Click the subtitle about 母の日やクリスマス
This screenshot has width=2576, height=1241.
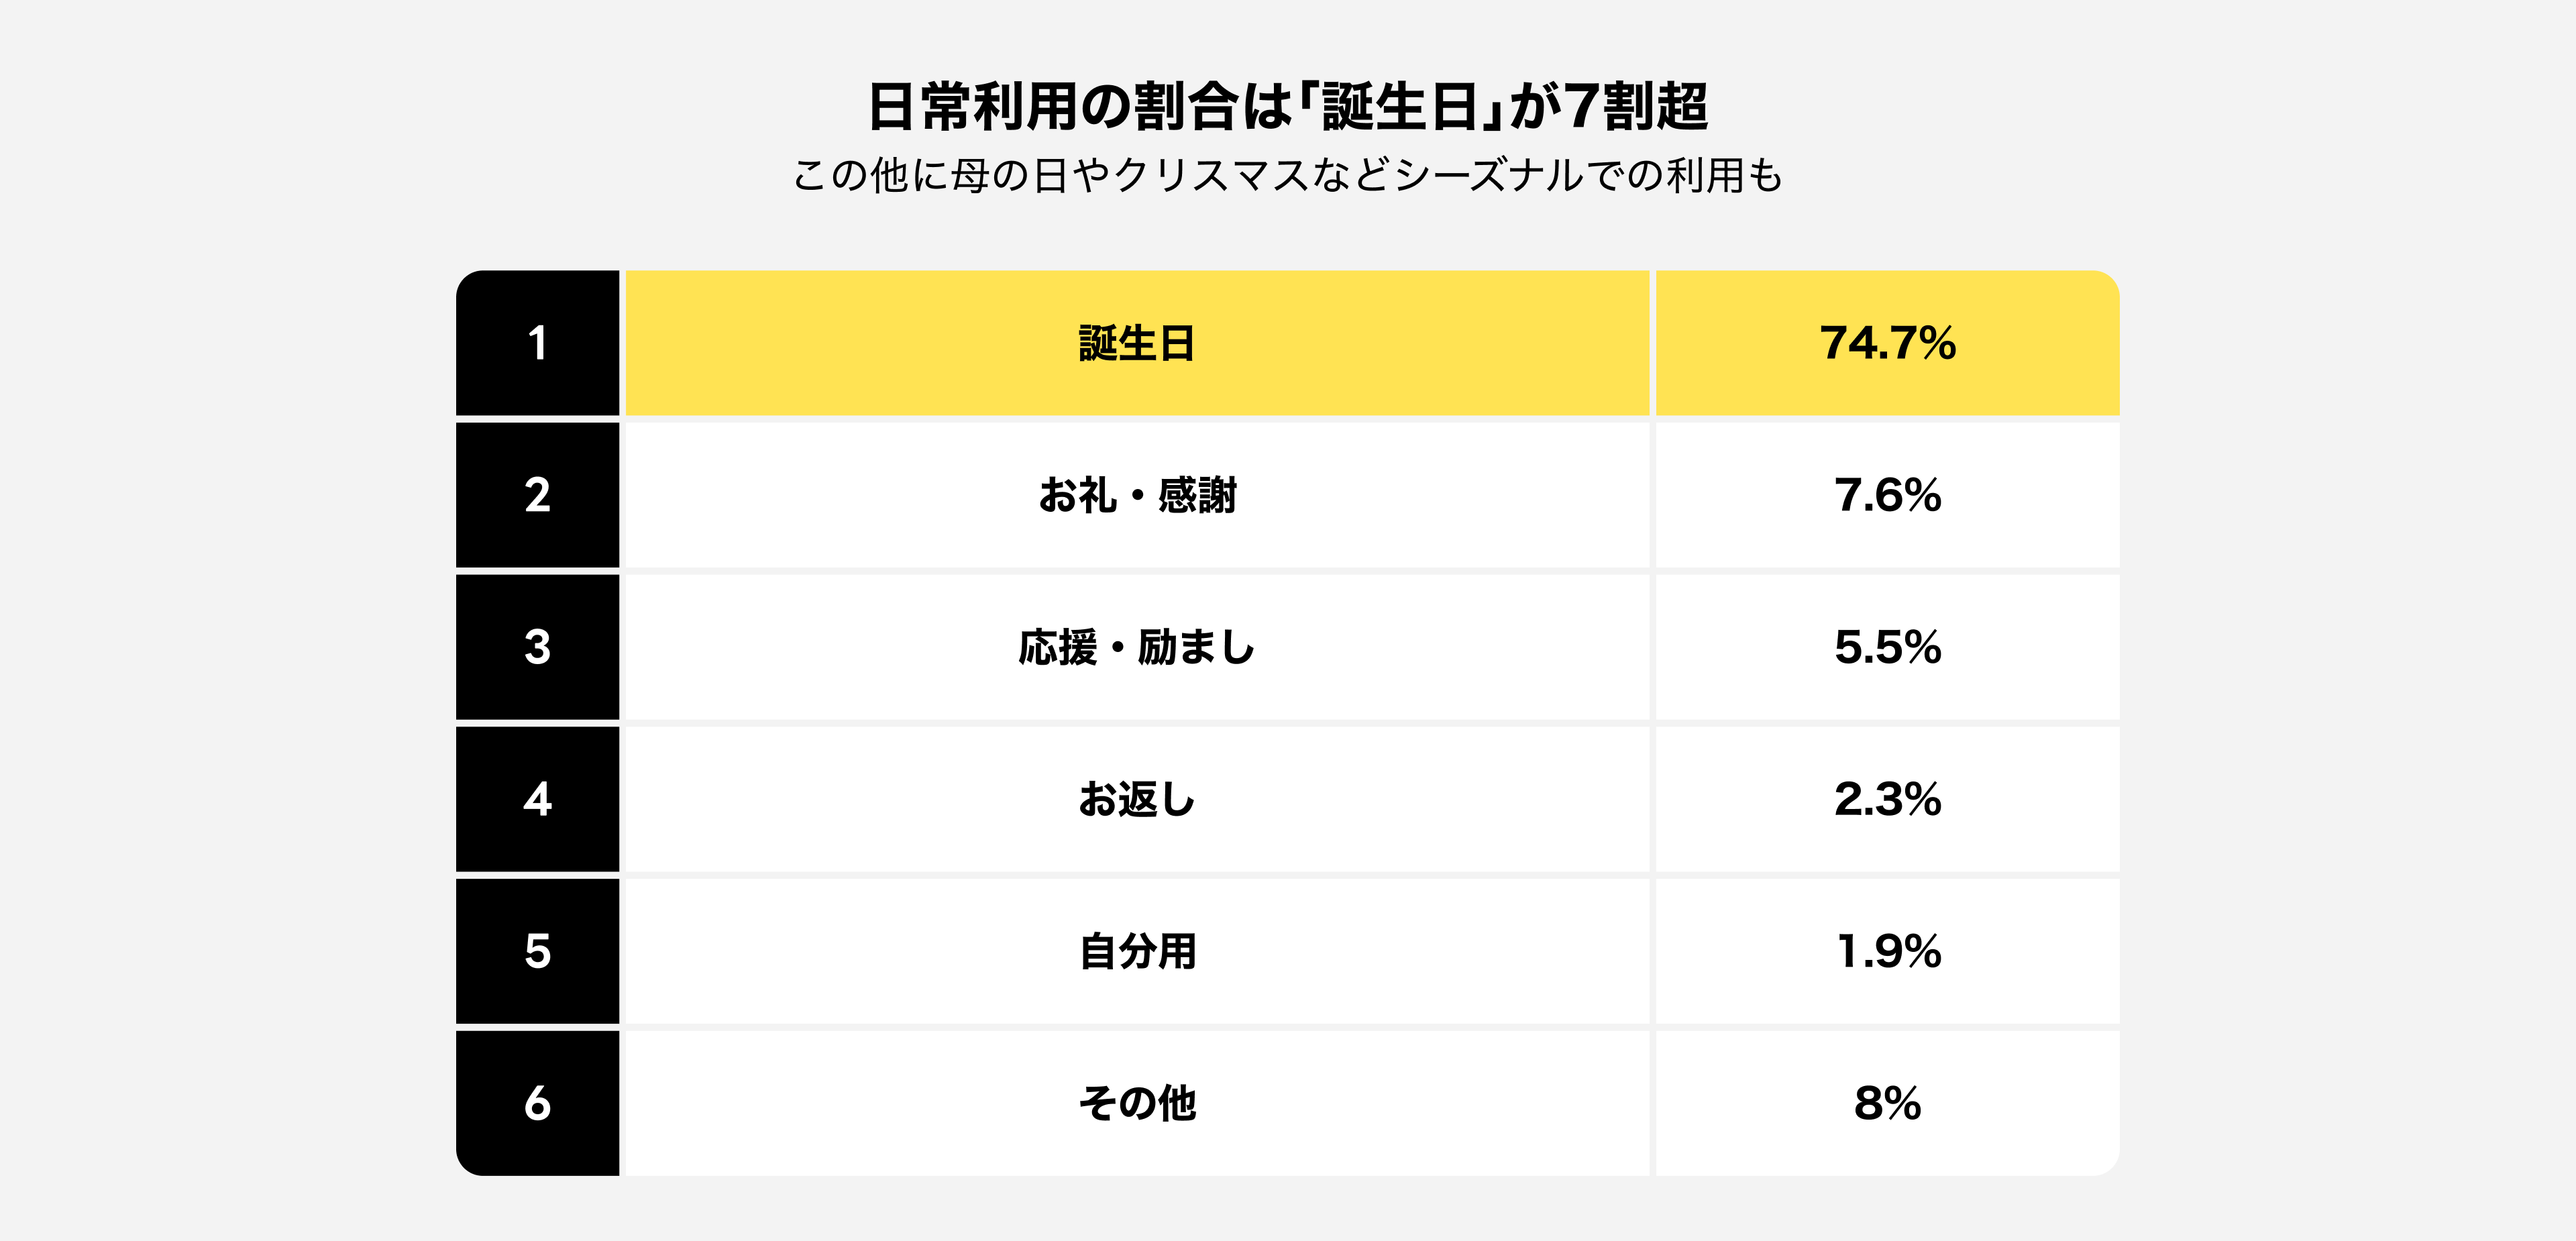(x=1288, y=176)
